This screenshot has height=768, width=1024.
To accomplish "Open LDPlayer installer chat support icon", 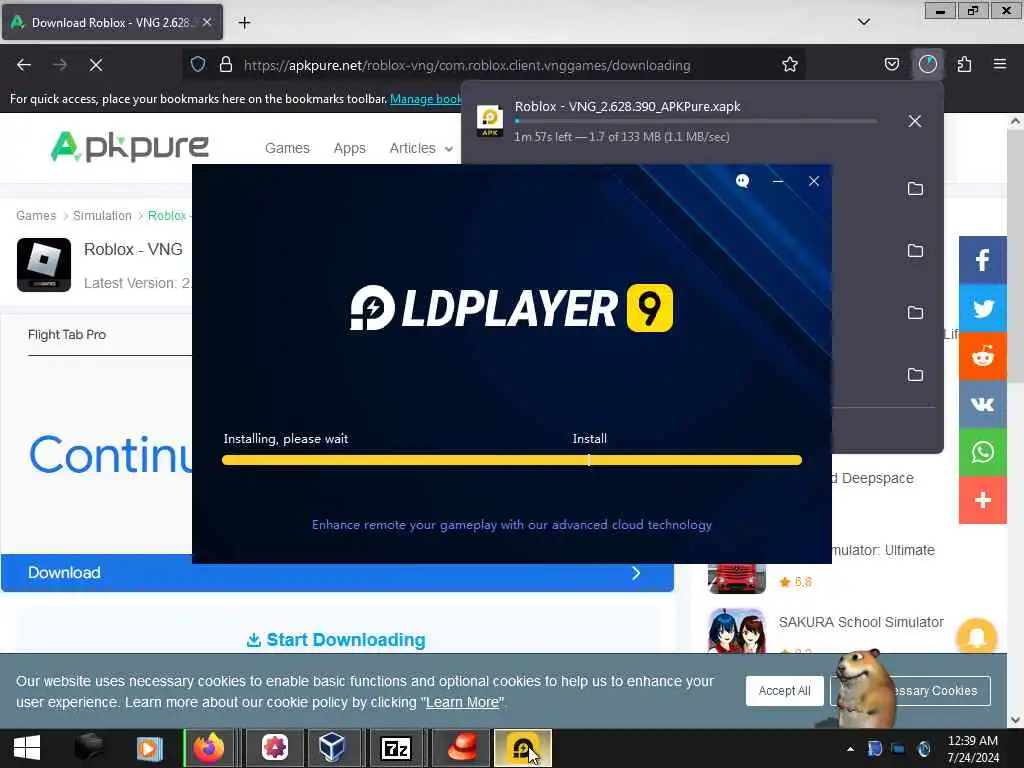I will tap(742, 181).
